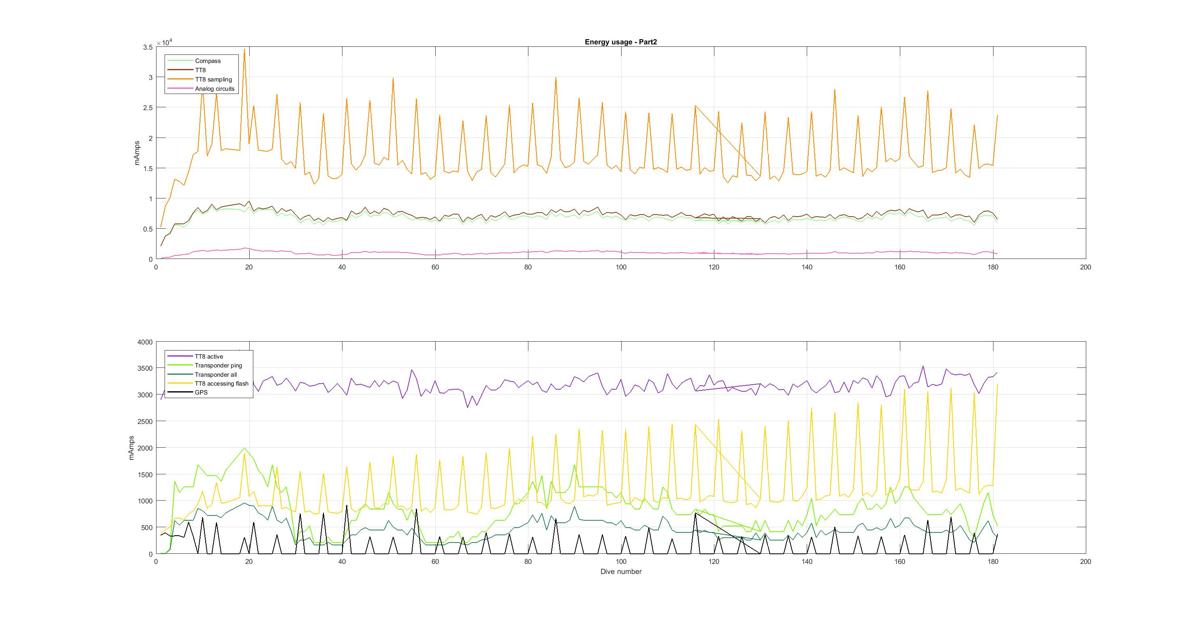Pick the "40" x-axis tick of upper plot
Image resolution: width=1200 pixels, height=622 pixels.
point(342,267)
